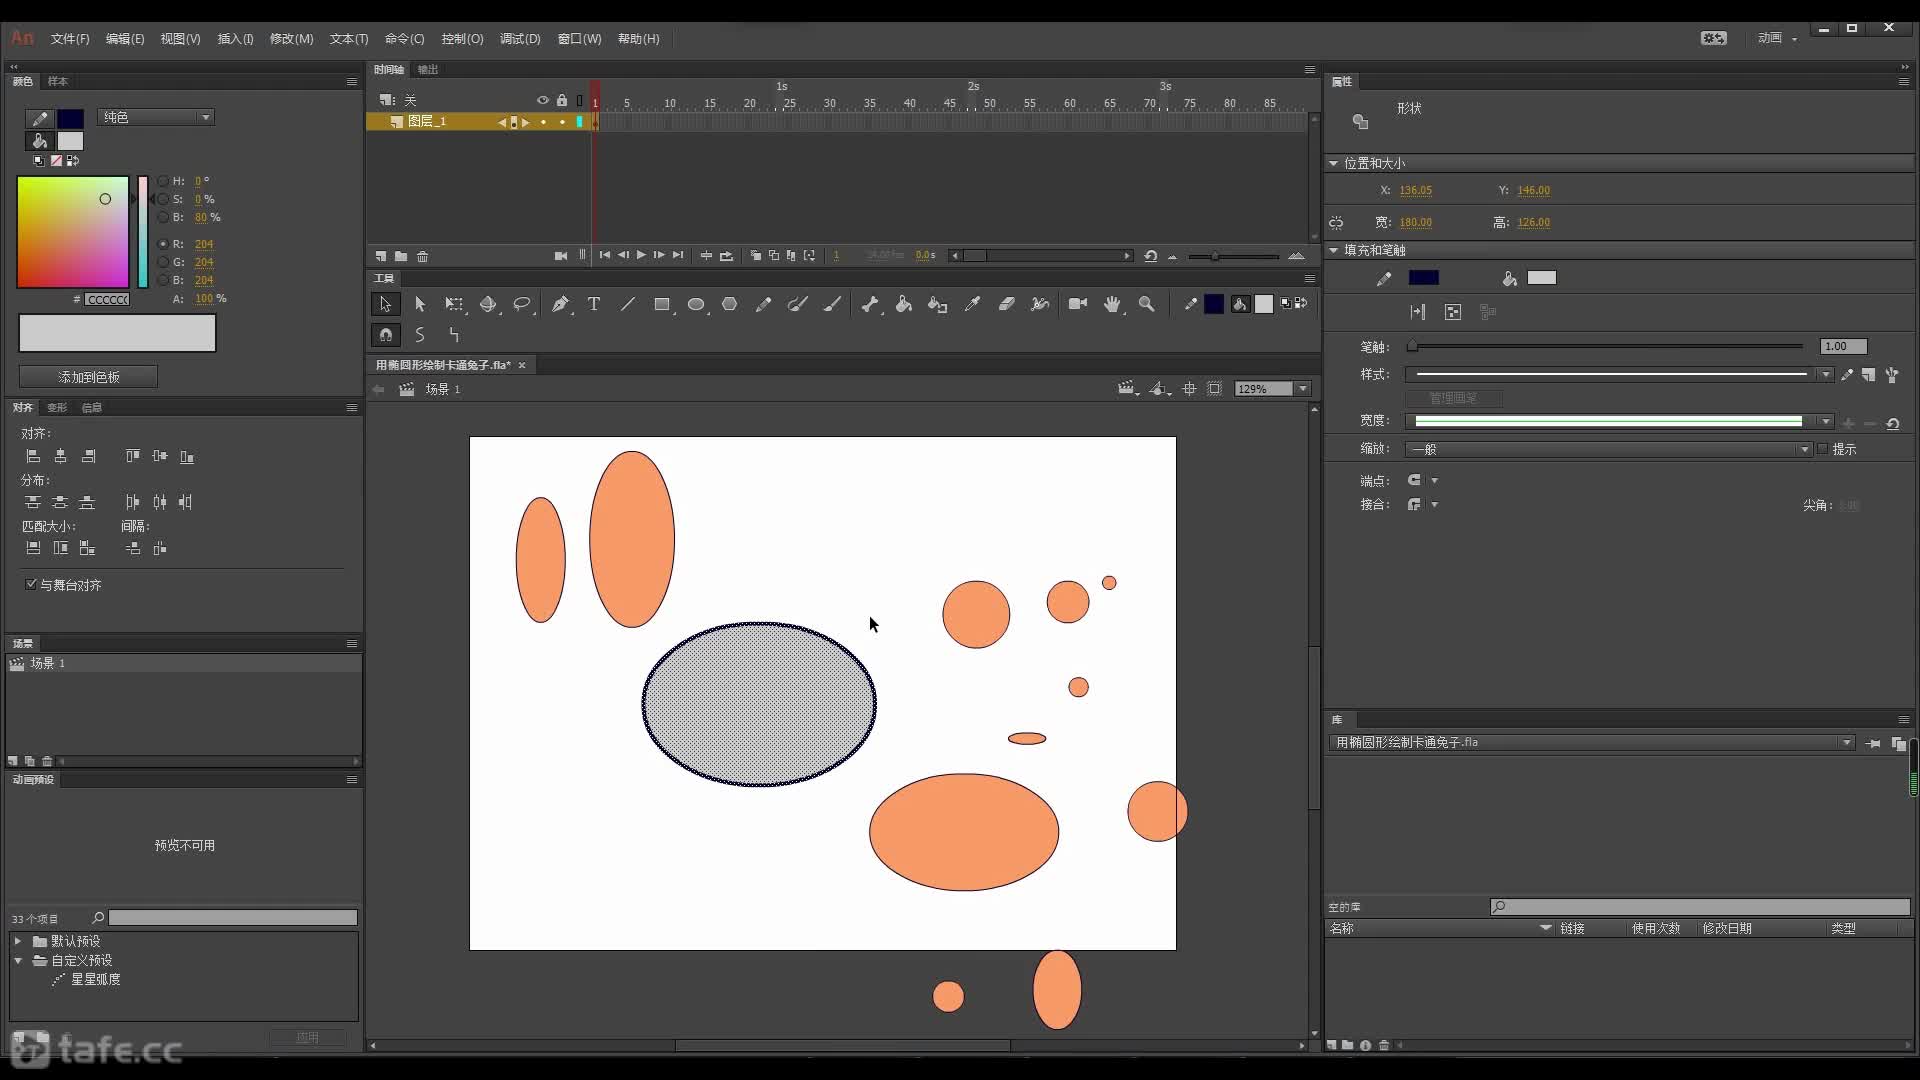Select the Hand tool
The width and height of the screenshot is (1920, 1080).
point(1112,304)
